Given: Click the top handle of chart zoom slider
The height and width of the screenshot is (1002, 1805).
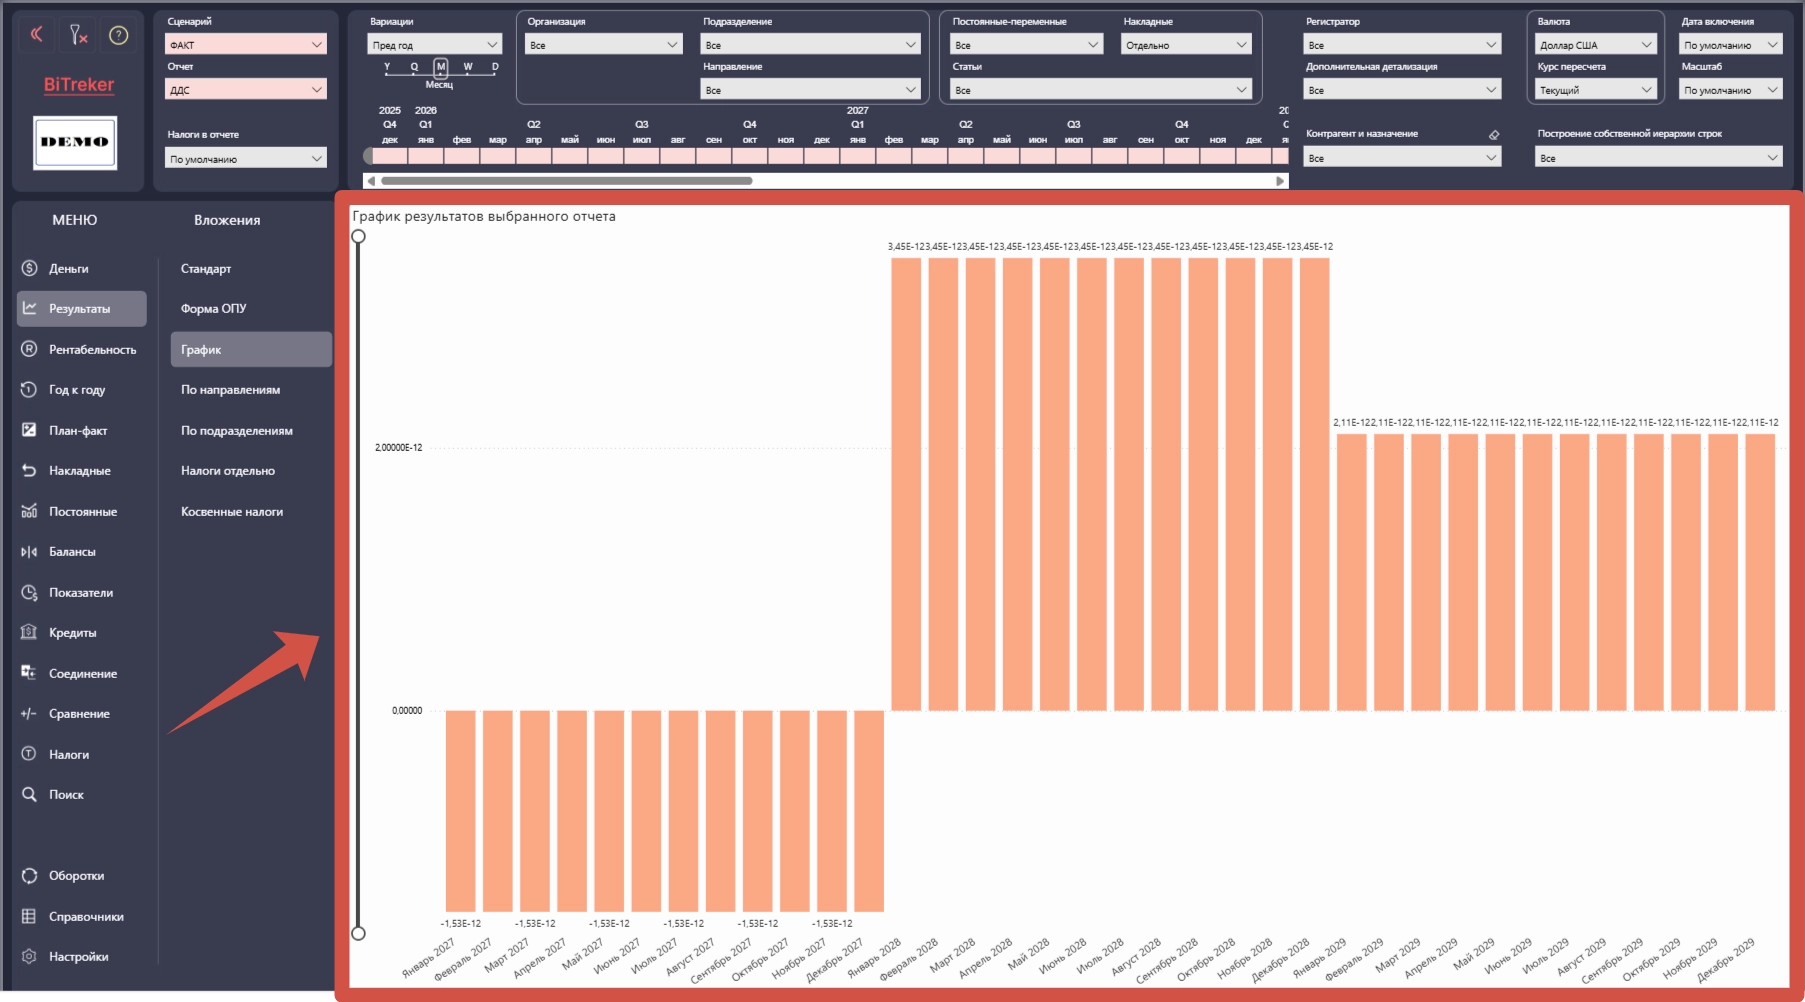Looking at the screenshot, I should tap(358, 236).
